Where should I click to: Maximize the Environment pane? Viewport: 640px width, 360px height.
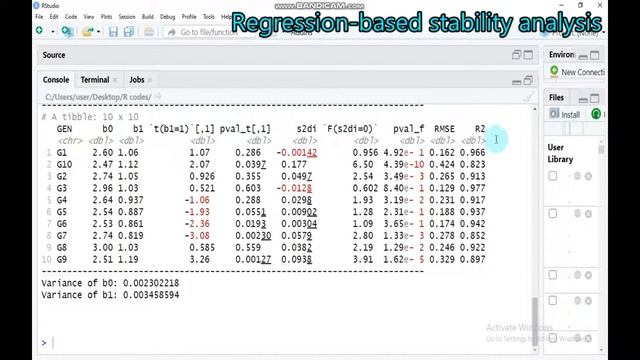[x=595, y=55]
